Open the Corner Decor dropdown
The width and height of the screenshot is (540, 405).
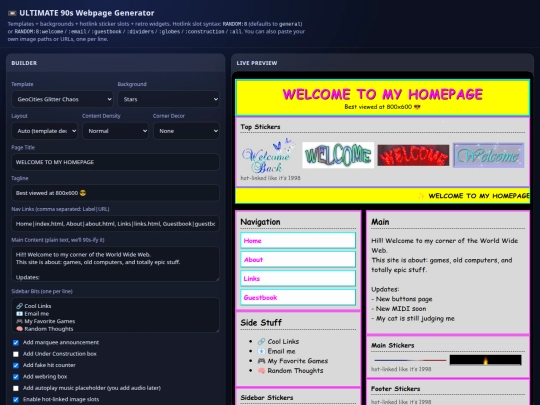pyautogui.click(x=186, y=131)
